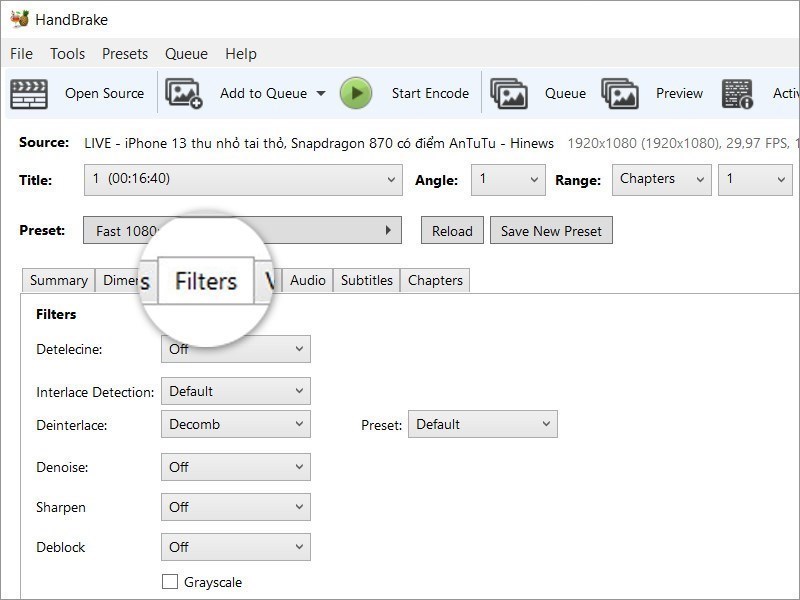Click the Preview toolbar label
Image resolution: width=800 pixels, height=600 pixels.
[x=679, y=93]
